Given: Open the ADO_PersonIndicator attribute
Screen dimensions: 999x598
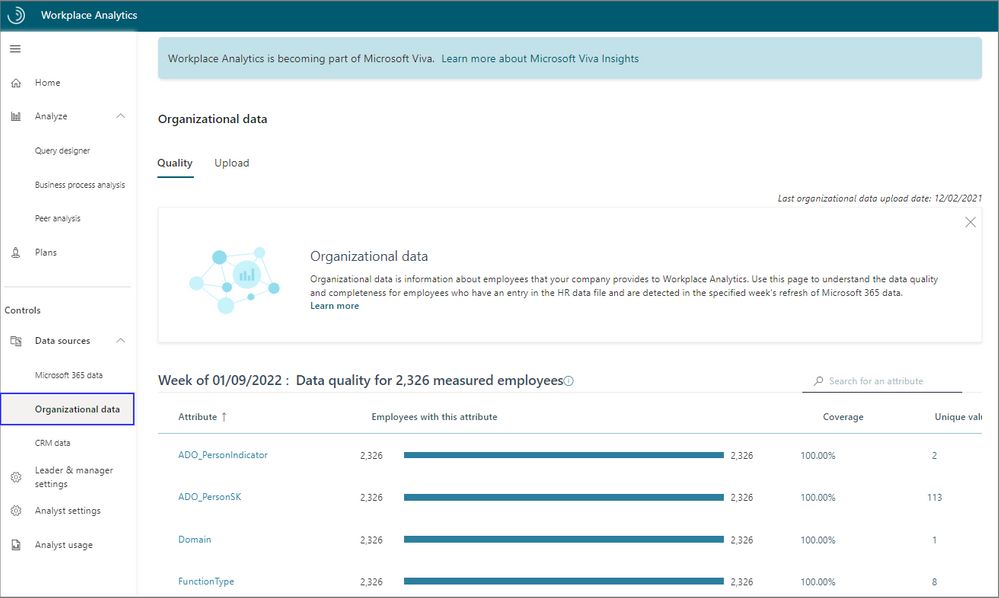Looking at the screenshot, I should click(223, 455).
